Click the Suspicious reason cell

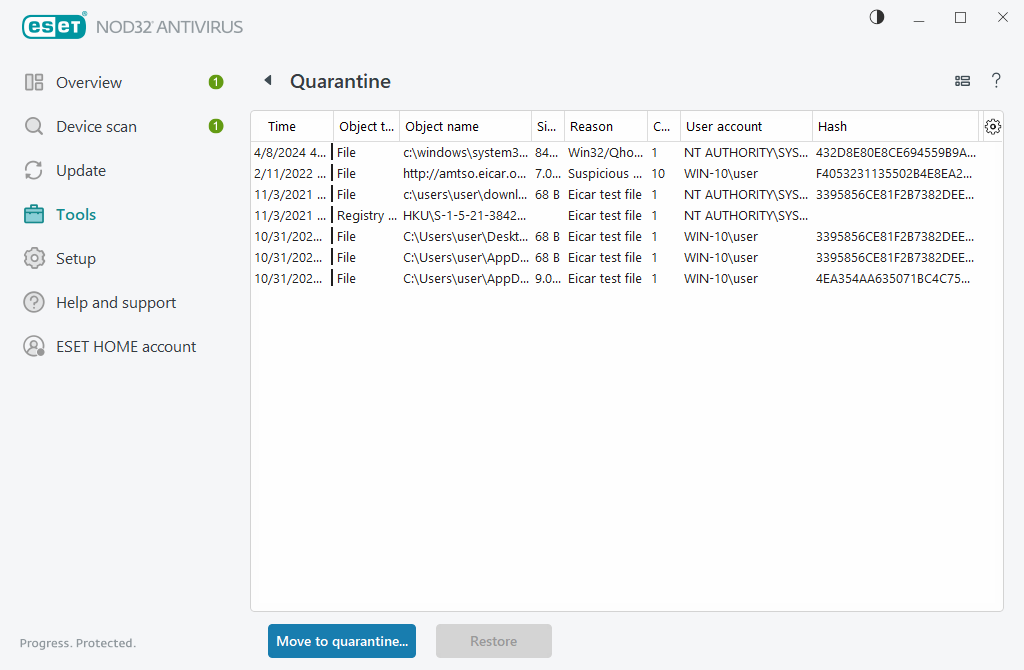coord(605,174)
